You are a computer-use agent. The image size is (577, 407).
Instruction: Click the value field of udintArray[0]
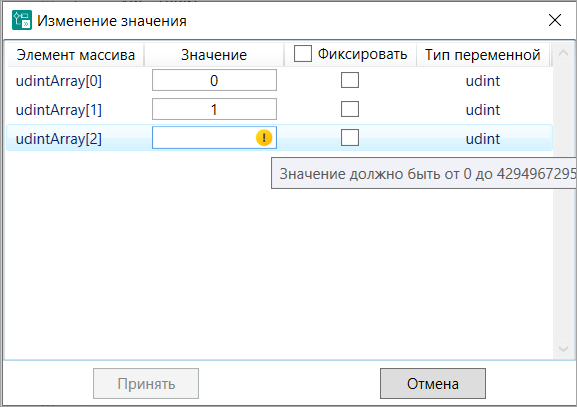[215, 80]
